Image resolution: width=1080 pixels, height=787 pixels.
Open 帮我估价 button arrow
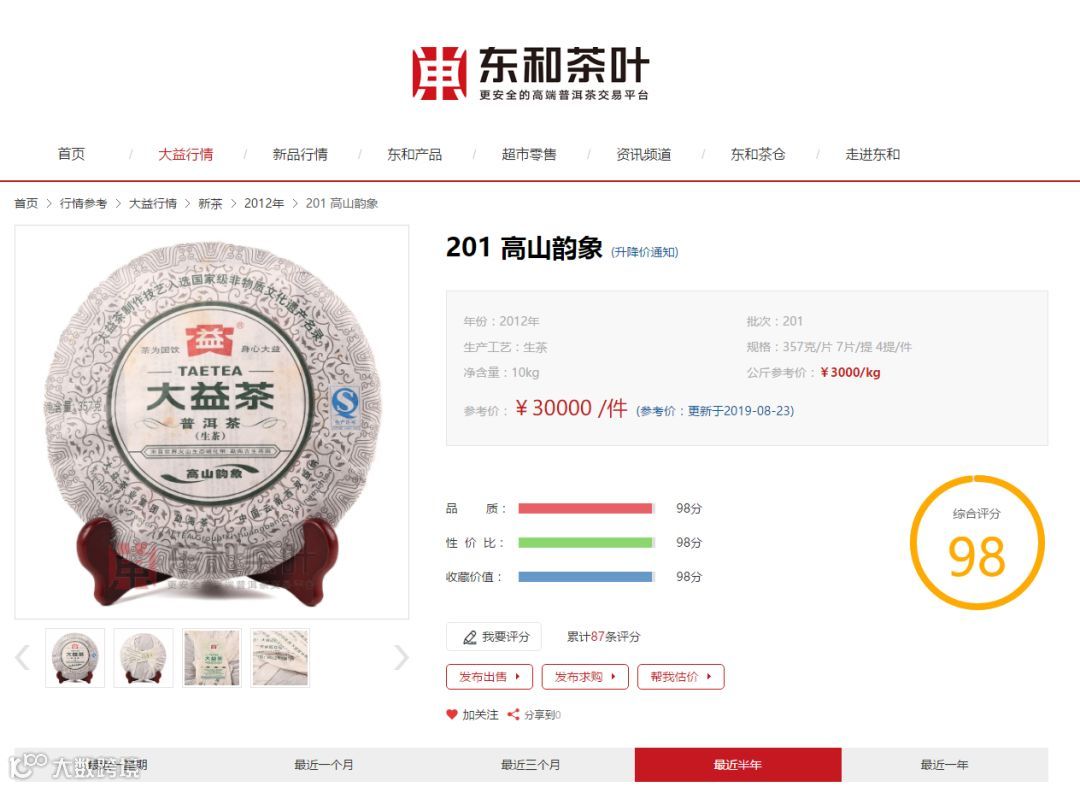(x=708, y=677)
